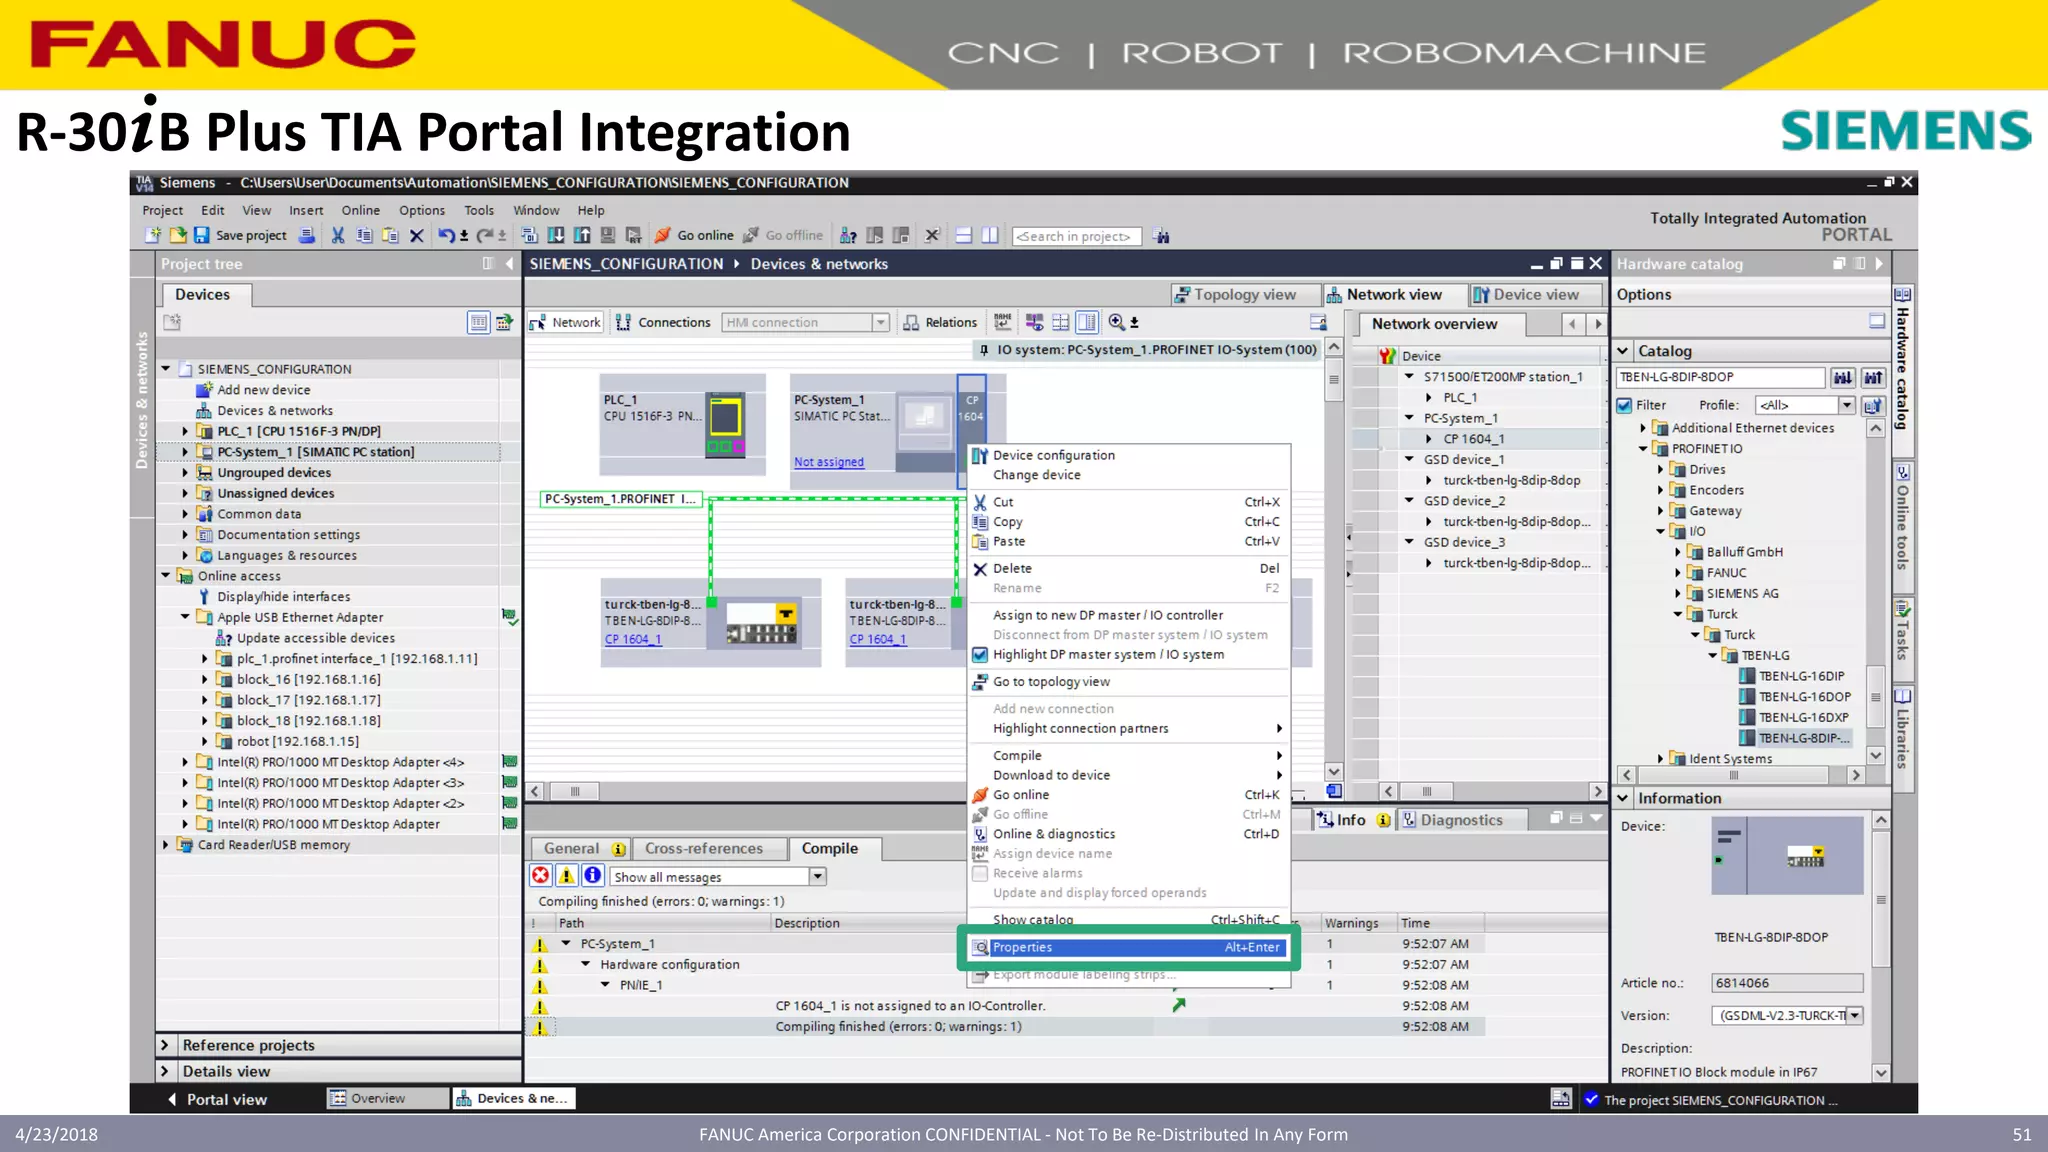Image resolution: width=2048 pixels, height=1152 pixels.
Task: Click the Compile toolbar icon
Action: click(x=530, y=235)
